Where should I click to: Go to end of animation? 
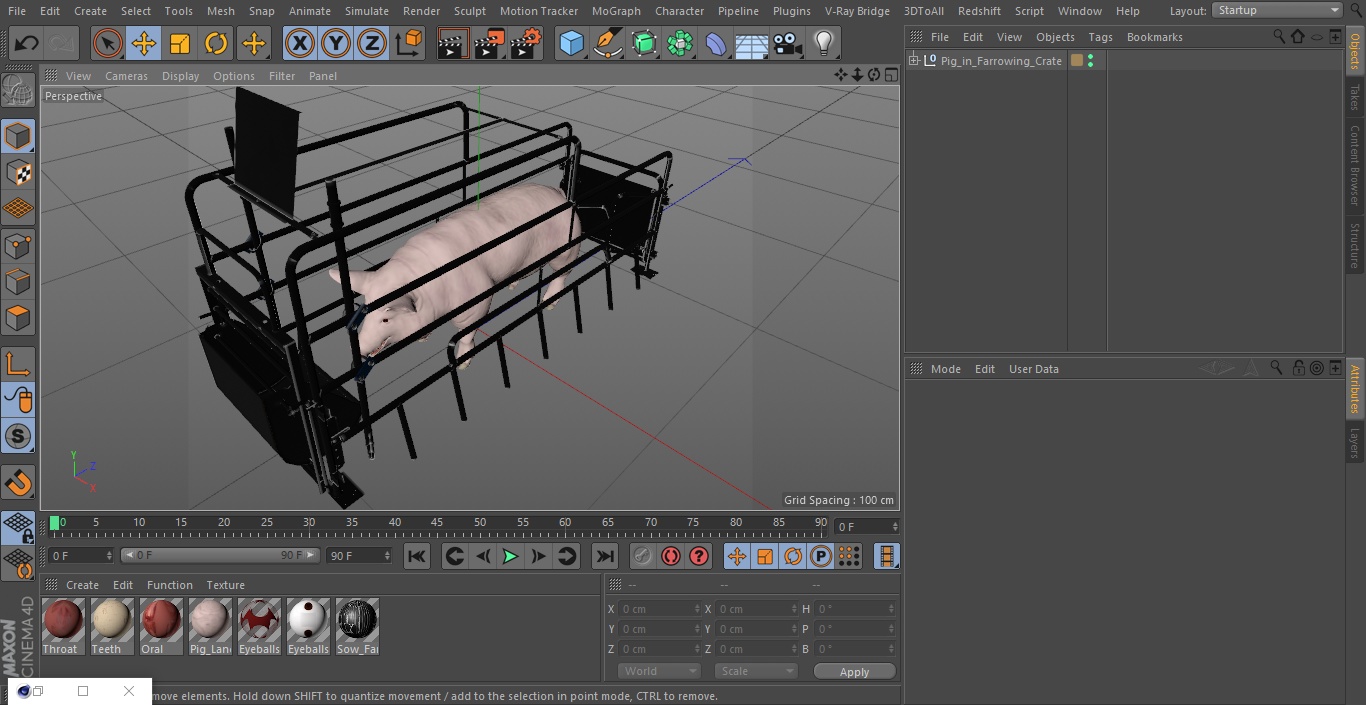tap(604, 556)
